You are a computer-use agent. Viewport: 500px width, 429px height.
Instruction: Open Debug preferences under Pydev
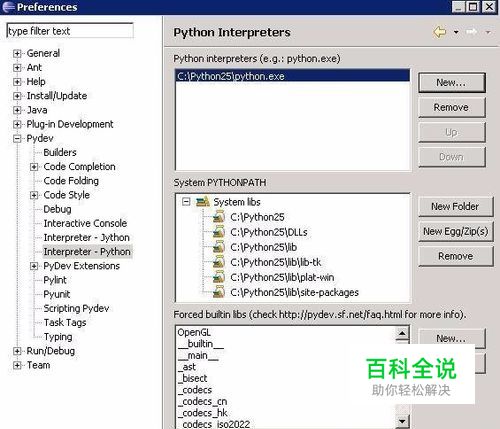(57, 209)
